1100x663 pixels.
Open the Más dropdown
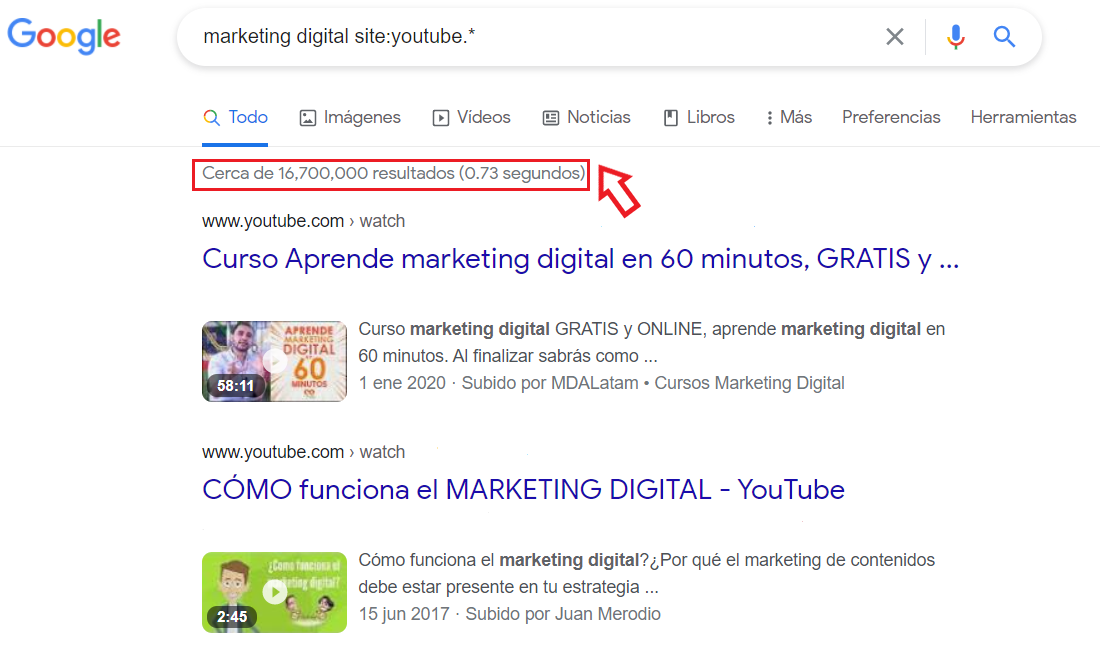789,117
